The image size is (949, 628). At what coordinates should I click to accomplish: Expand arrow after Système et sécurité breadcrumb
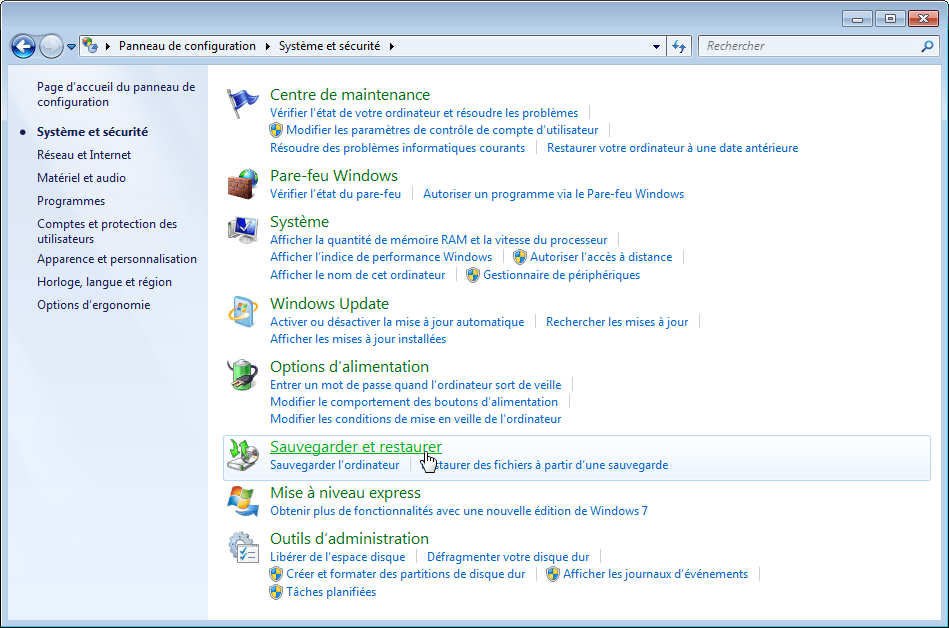392,46
